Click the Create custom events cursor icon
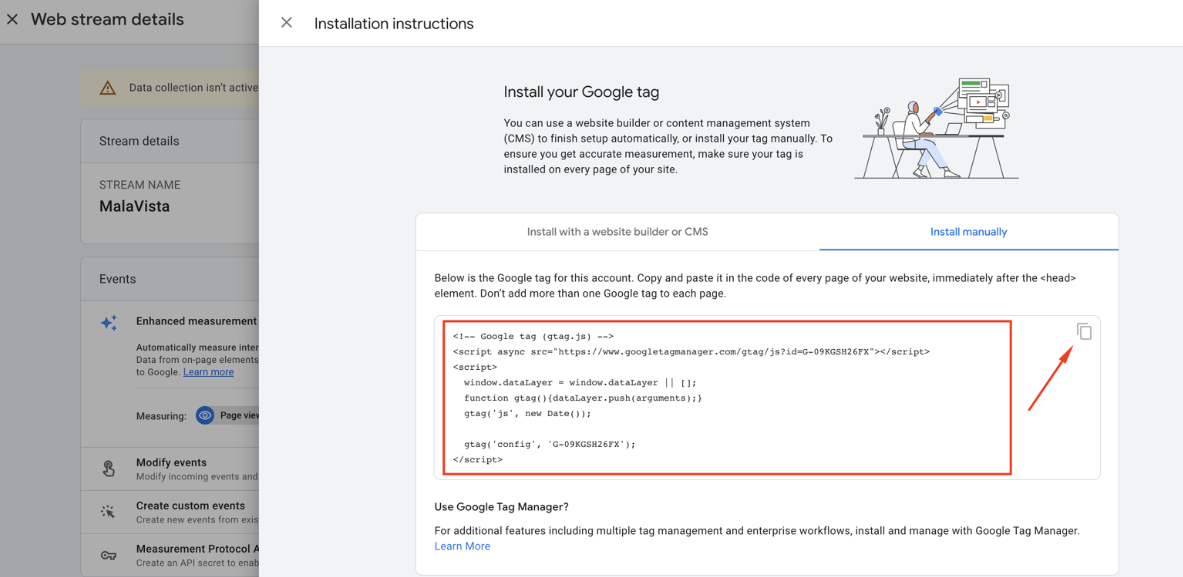1183x577 pixels. (109, 512)
